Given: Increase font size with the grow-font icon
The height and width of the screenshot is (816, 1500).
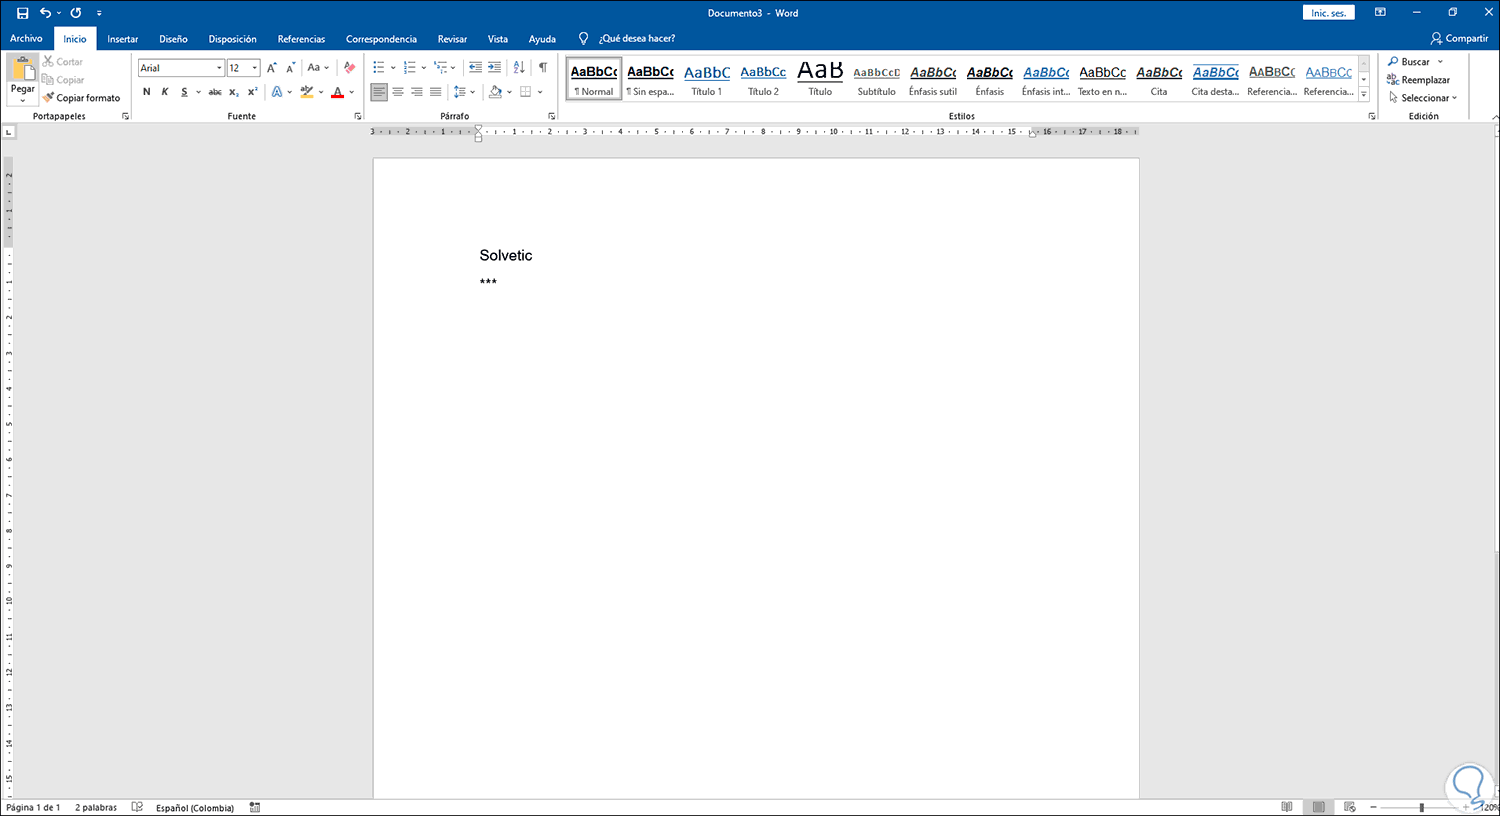Looking at the screenshot, I should click(271, 68).
